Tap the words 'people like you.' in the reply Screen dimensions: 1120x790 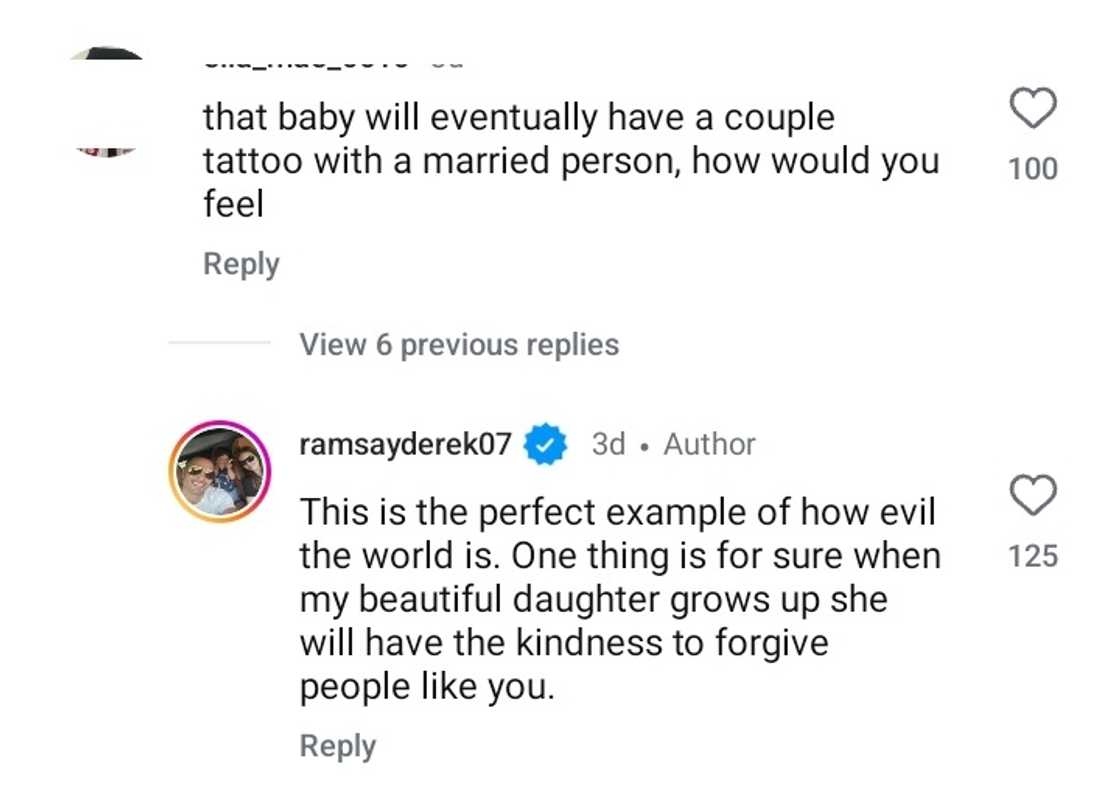click(x=426, y=687)
